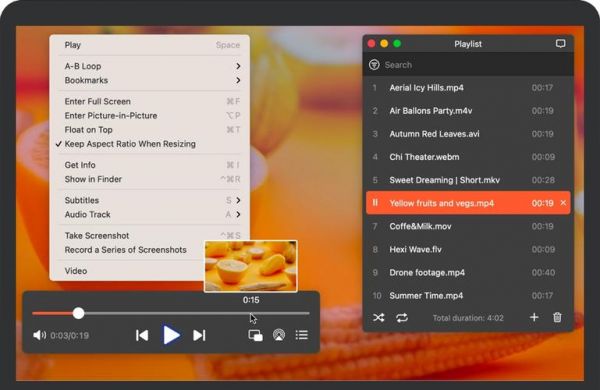Shuffle the playlist

[x=379, y=318]
